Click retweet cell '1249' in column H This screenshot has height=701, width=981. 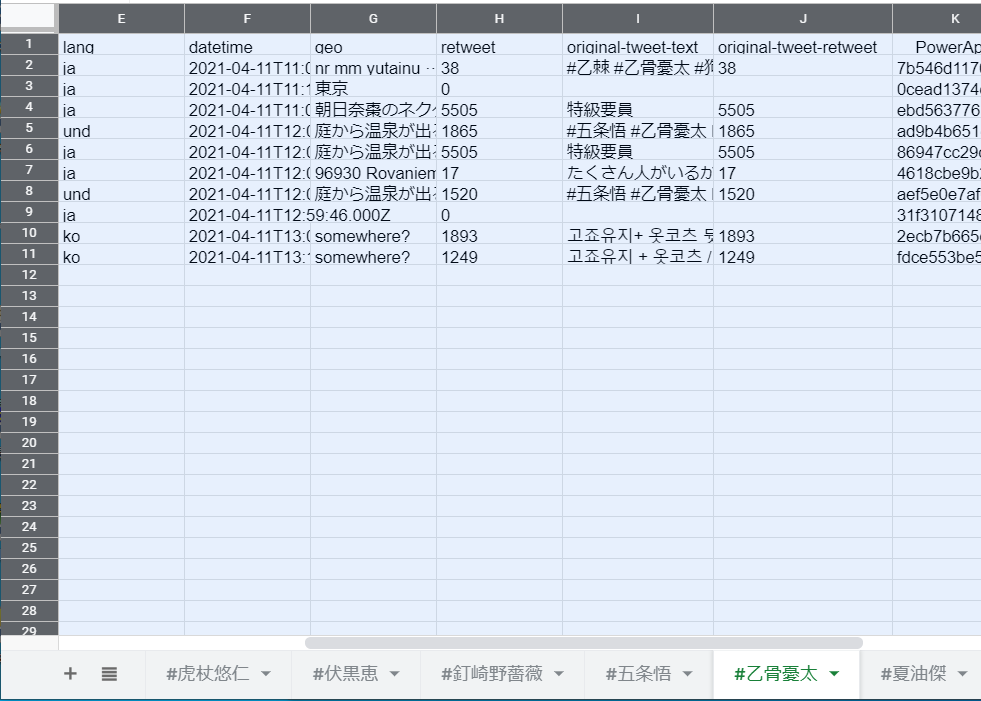pyautogui.click(x=499, y=255)
